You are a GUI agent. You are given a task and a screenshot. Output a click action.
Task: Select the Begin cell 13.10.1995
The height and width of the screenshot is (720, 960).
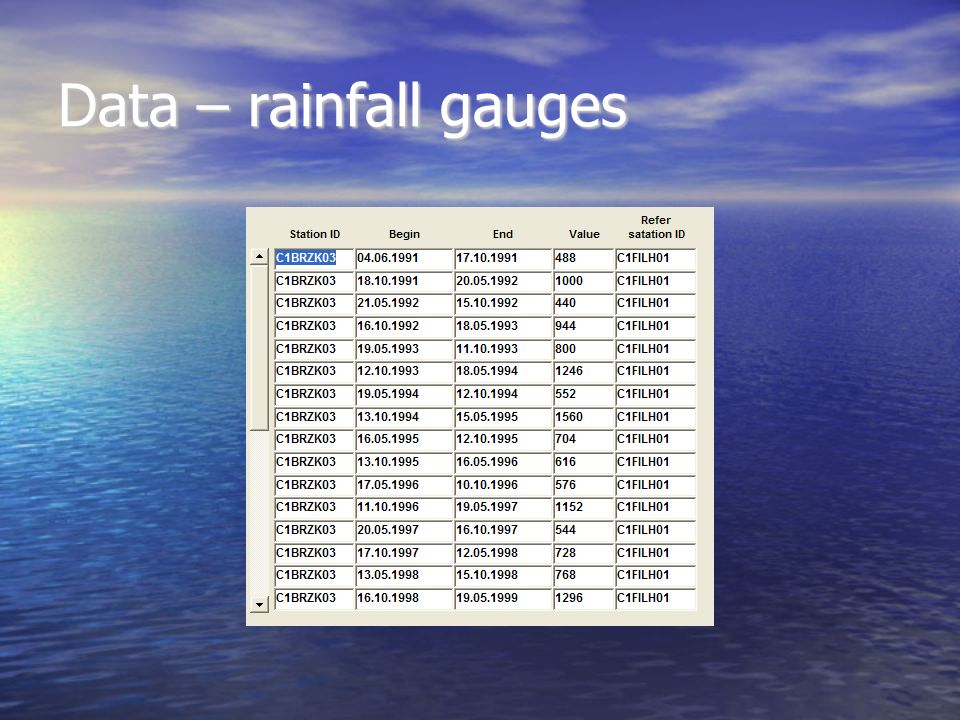pyautogui.click(x=404, y=462)
